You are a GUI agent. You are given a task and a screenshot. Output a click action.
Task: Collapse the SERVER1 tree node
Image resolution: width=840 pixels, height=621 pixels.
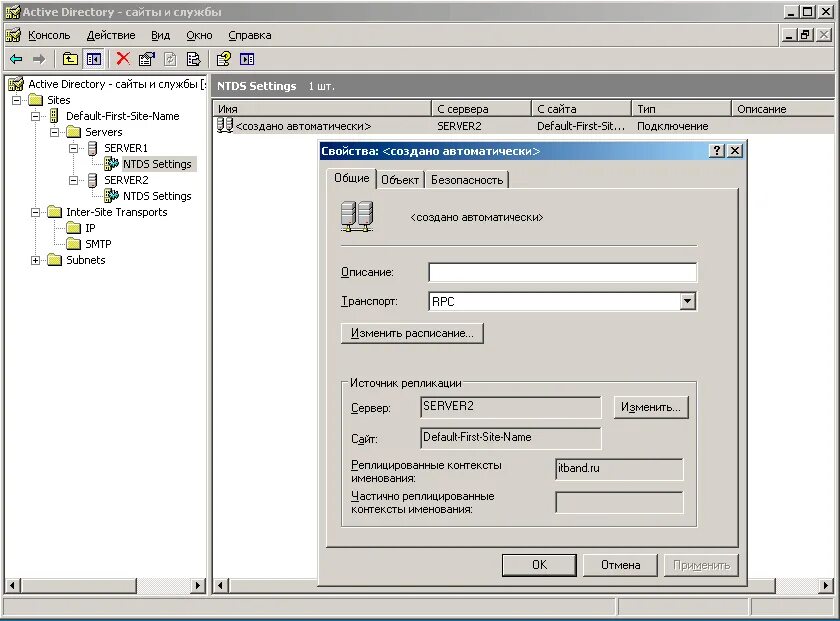click(x=73, y=148)
